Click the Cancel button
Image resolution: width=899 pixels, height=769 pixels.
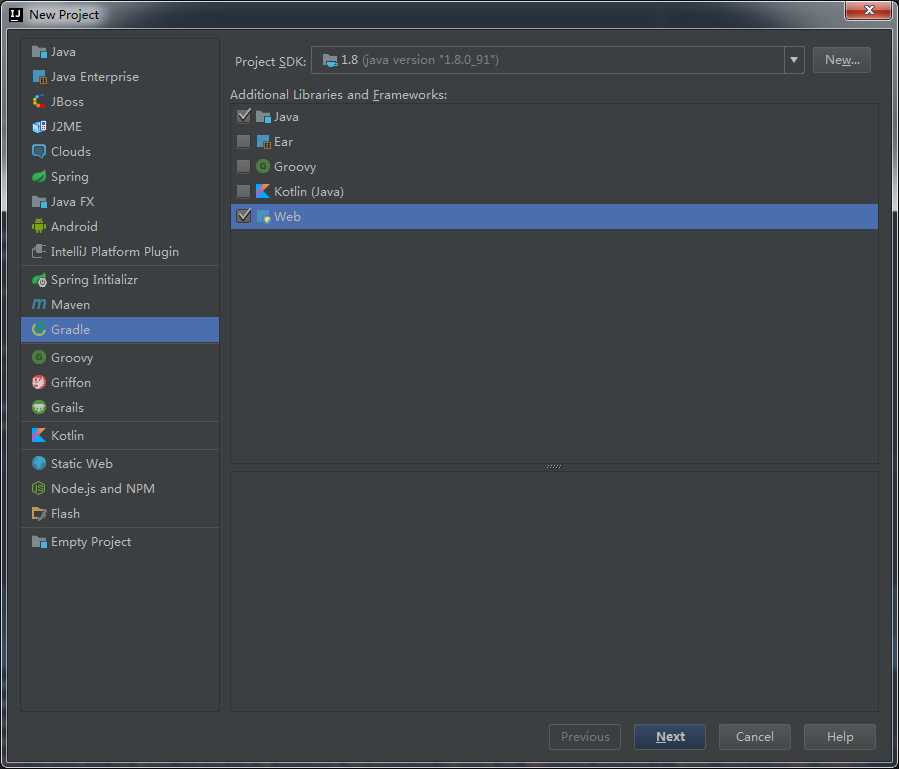pyautogui.click(x=755, y=737)
